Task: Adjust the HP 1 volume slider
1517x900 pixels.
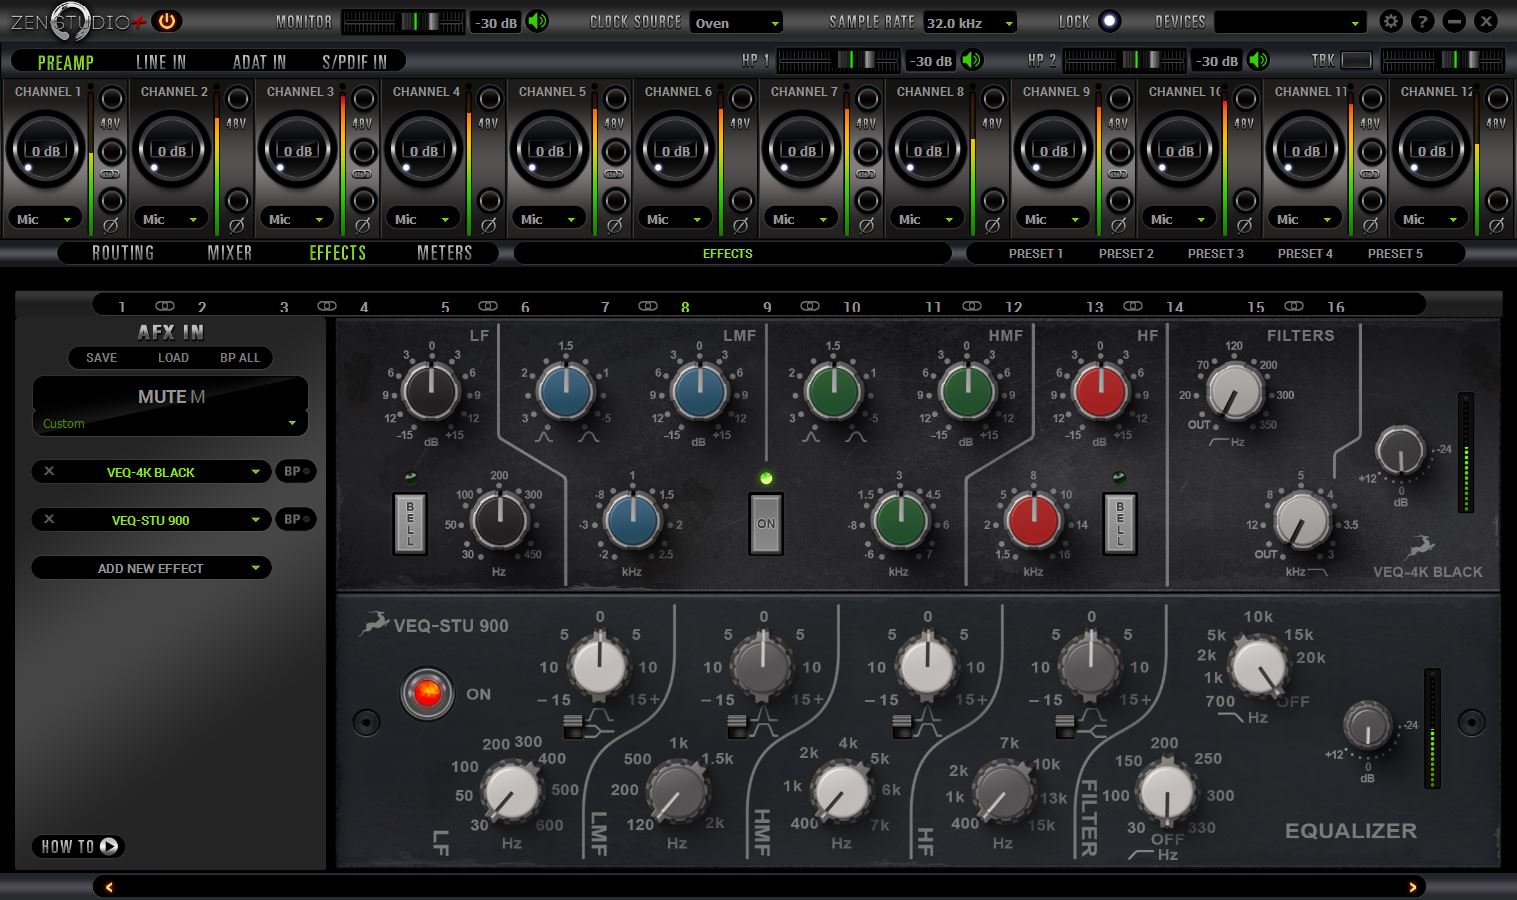Action: click(x=839, y=61)
